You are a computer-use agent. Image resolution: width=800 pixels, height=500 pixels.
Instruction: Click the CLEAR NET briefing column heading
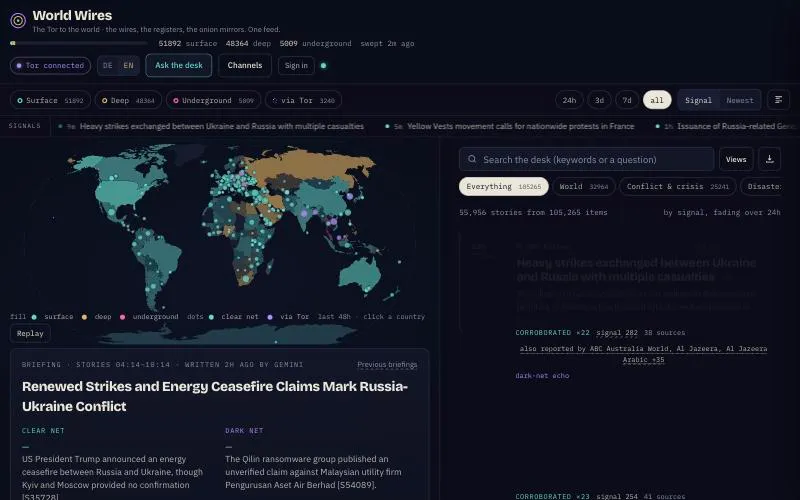click(x=43, y=431)
